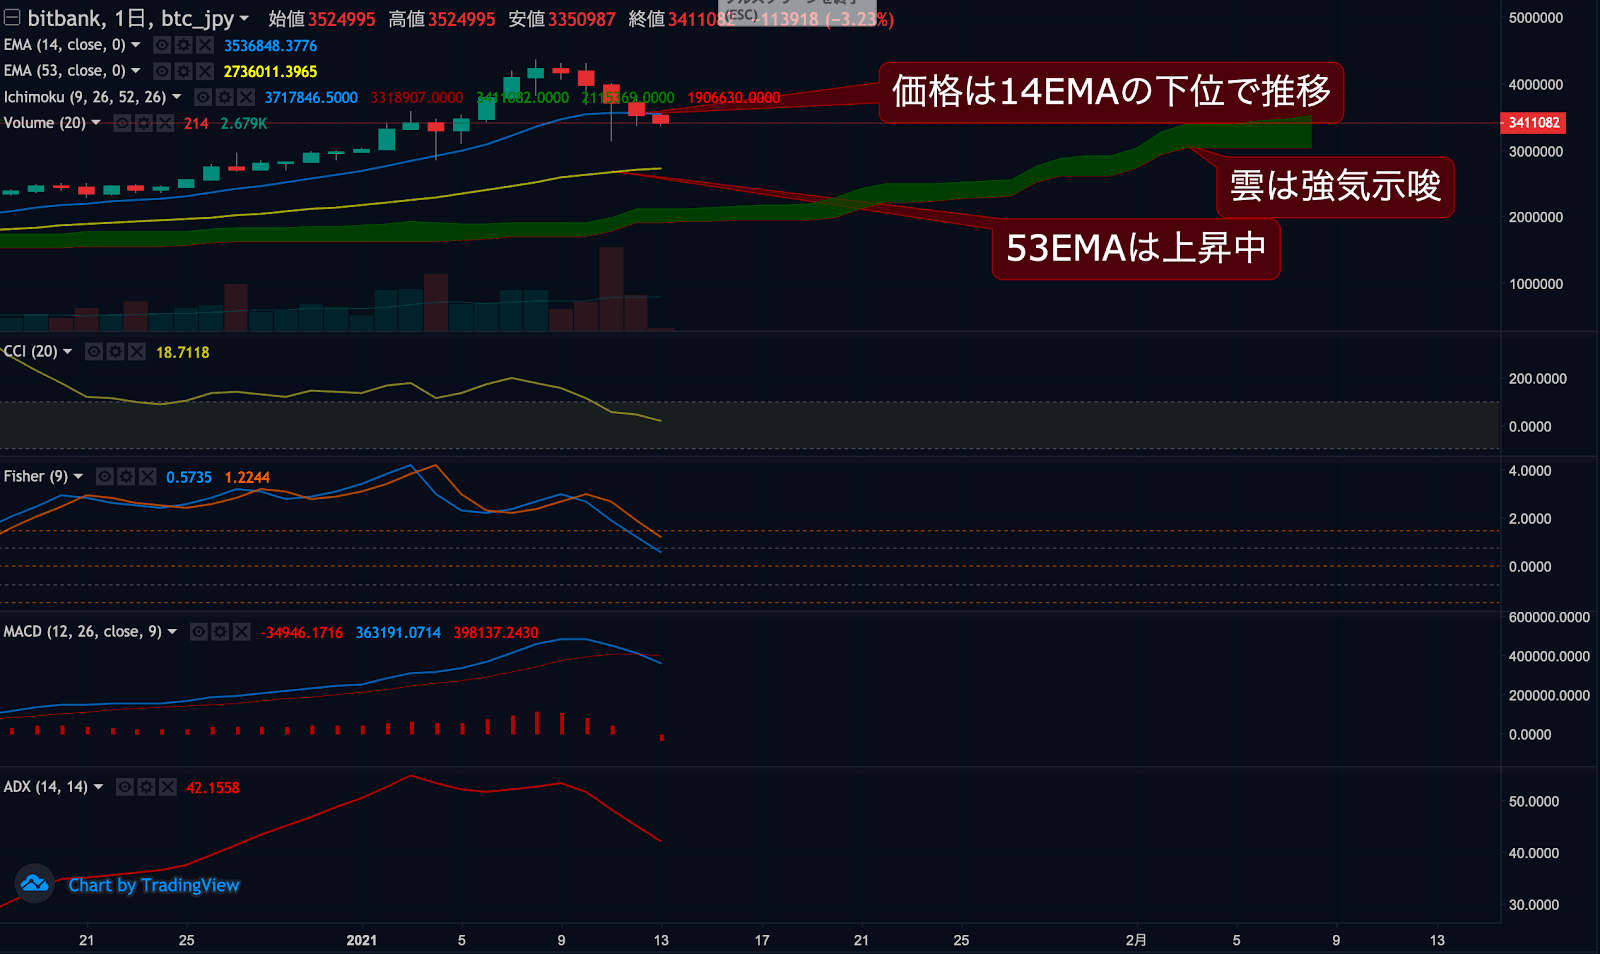Remove the Fisher indicator with X icon
This screenshot has height=954, width=1600.
[148, 477]
